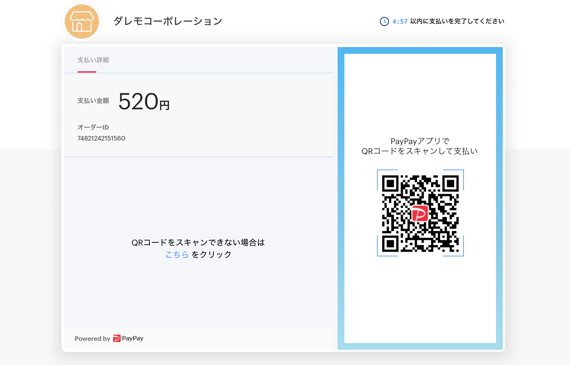The height and width of the screenshot is (365, 570).
Task: Click the PayPay logo beside Powered by
Action: point(128,338)
